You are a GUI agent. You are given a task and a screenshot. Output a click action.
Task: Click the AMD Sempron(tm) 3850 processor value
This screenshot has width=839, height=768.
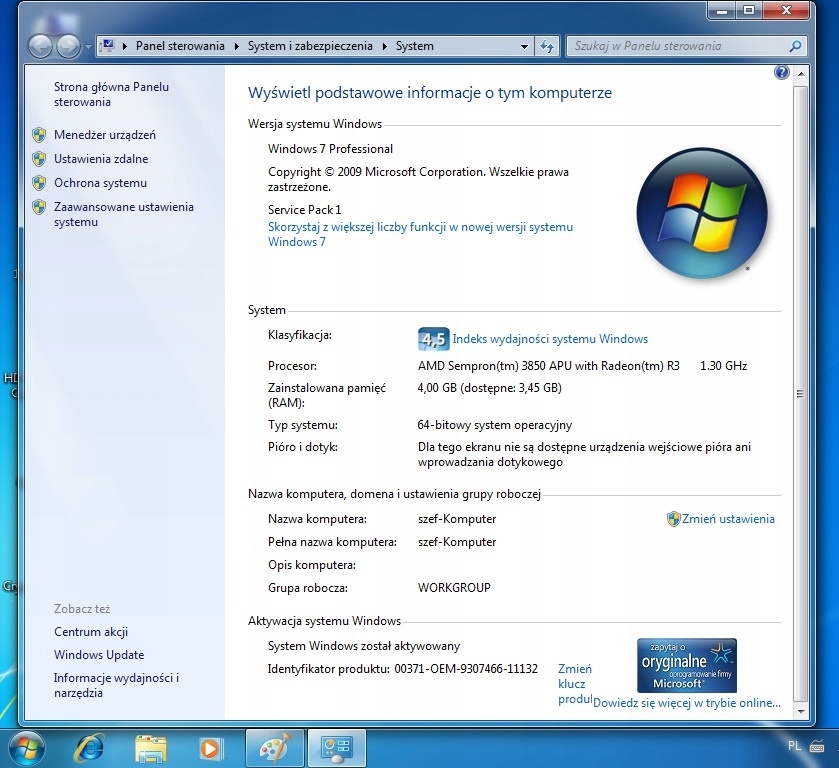(x=548, y=366)
